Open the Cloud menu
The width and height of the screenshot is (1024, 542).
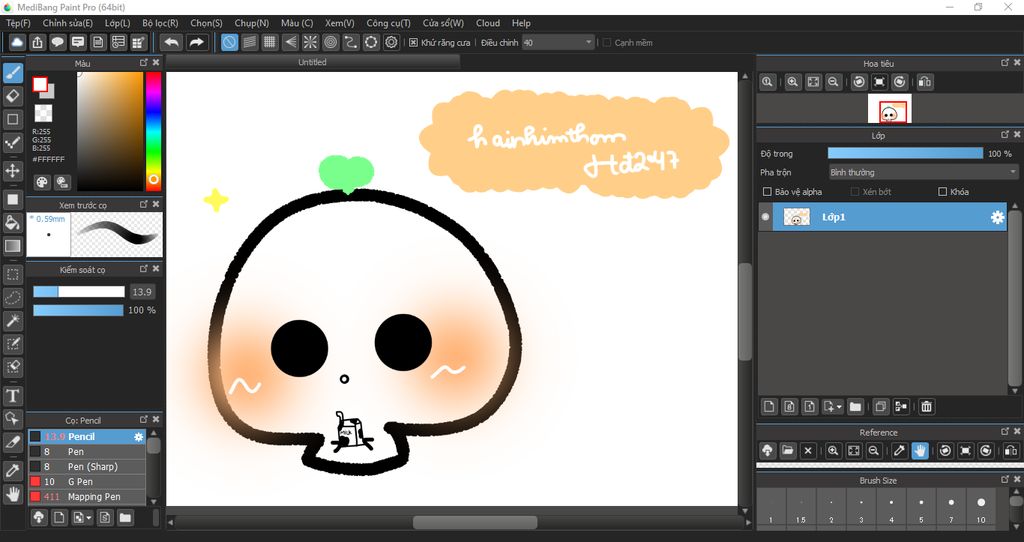click(x=488, y=23)
